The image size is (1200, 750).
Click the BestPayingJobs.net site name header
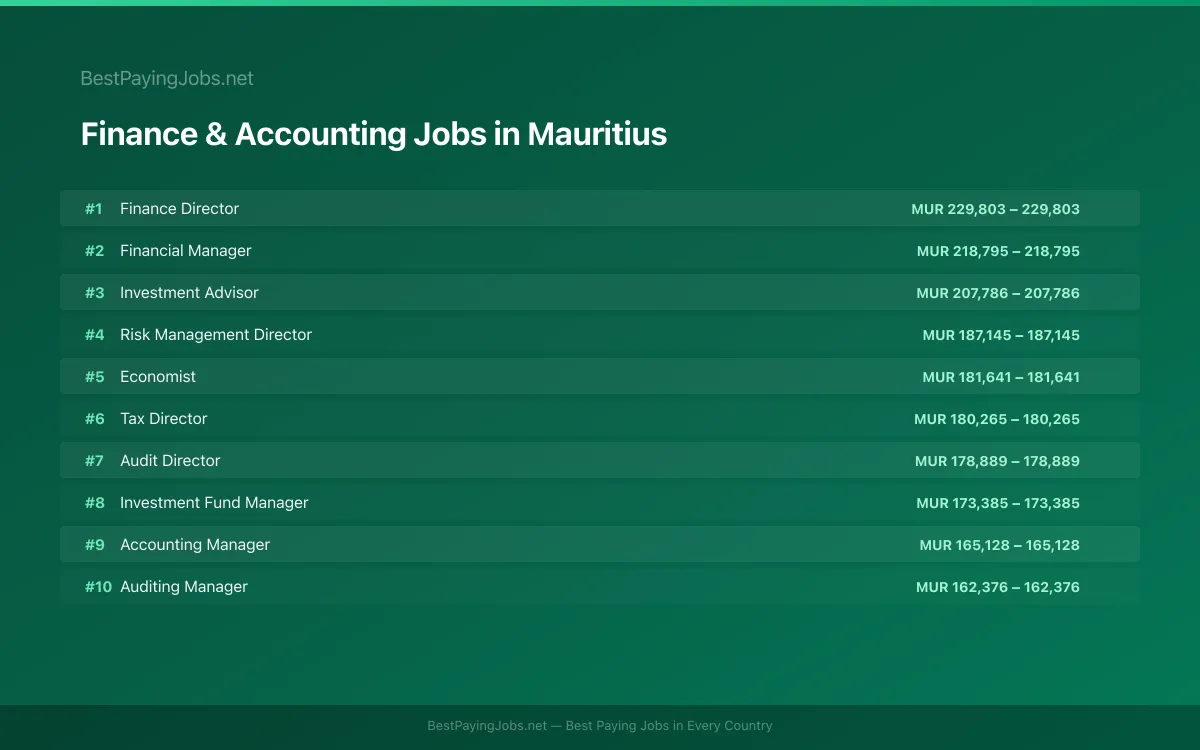click(x=167, y=78)
